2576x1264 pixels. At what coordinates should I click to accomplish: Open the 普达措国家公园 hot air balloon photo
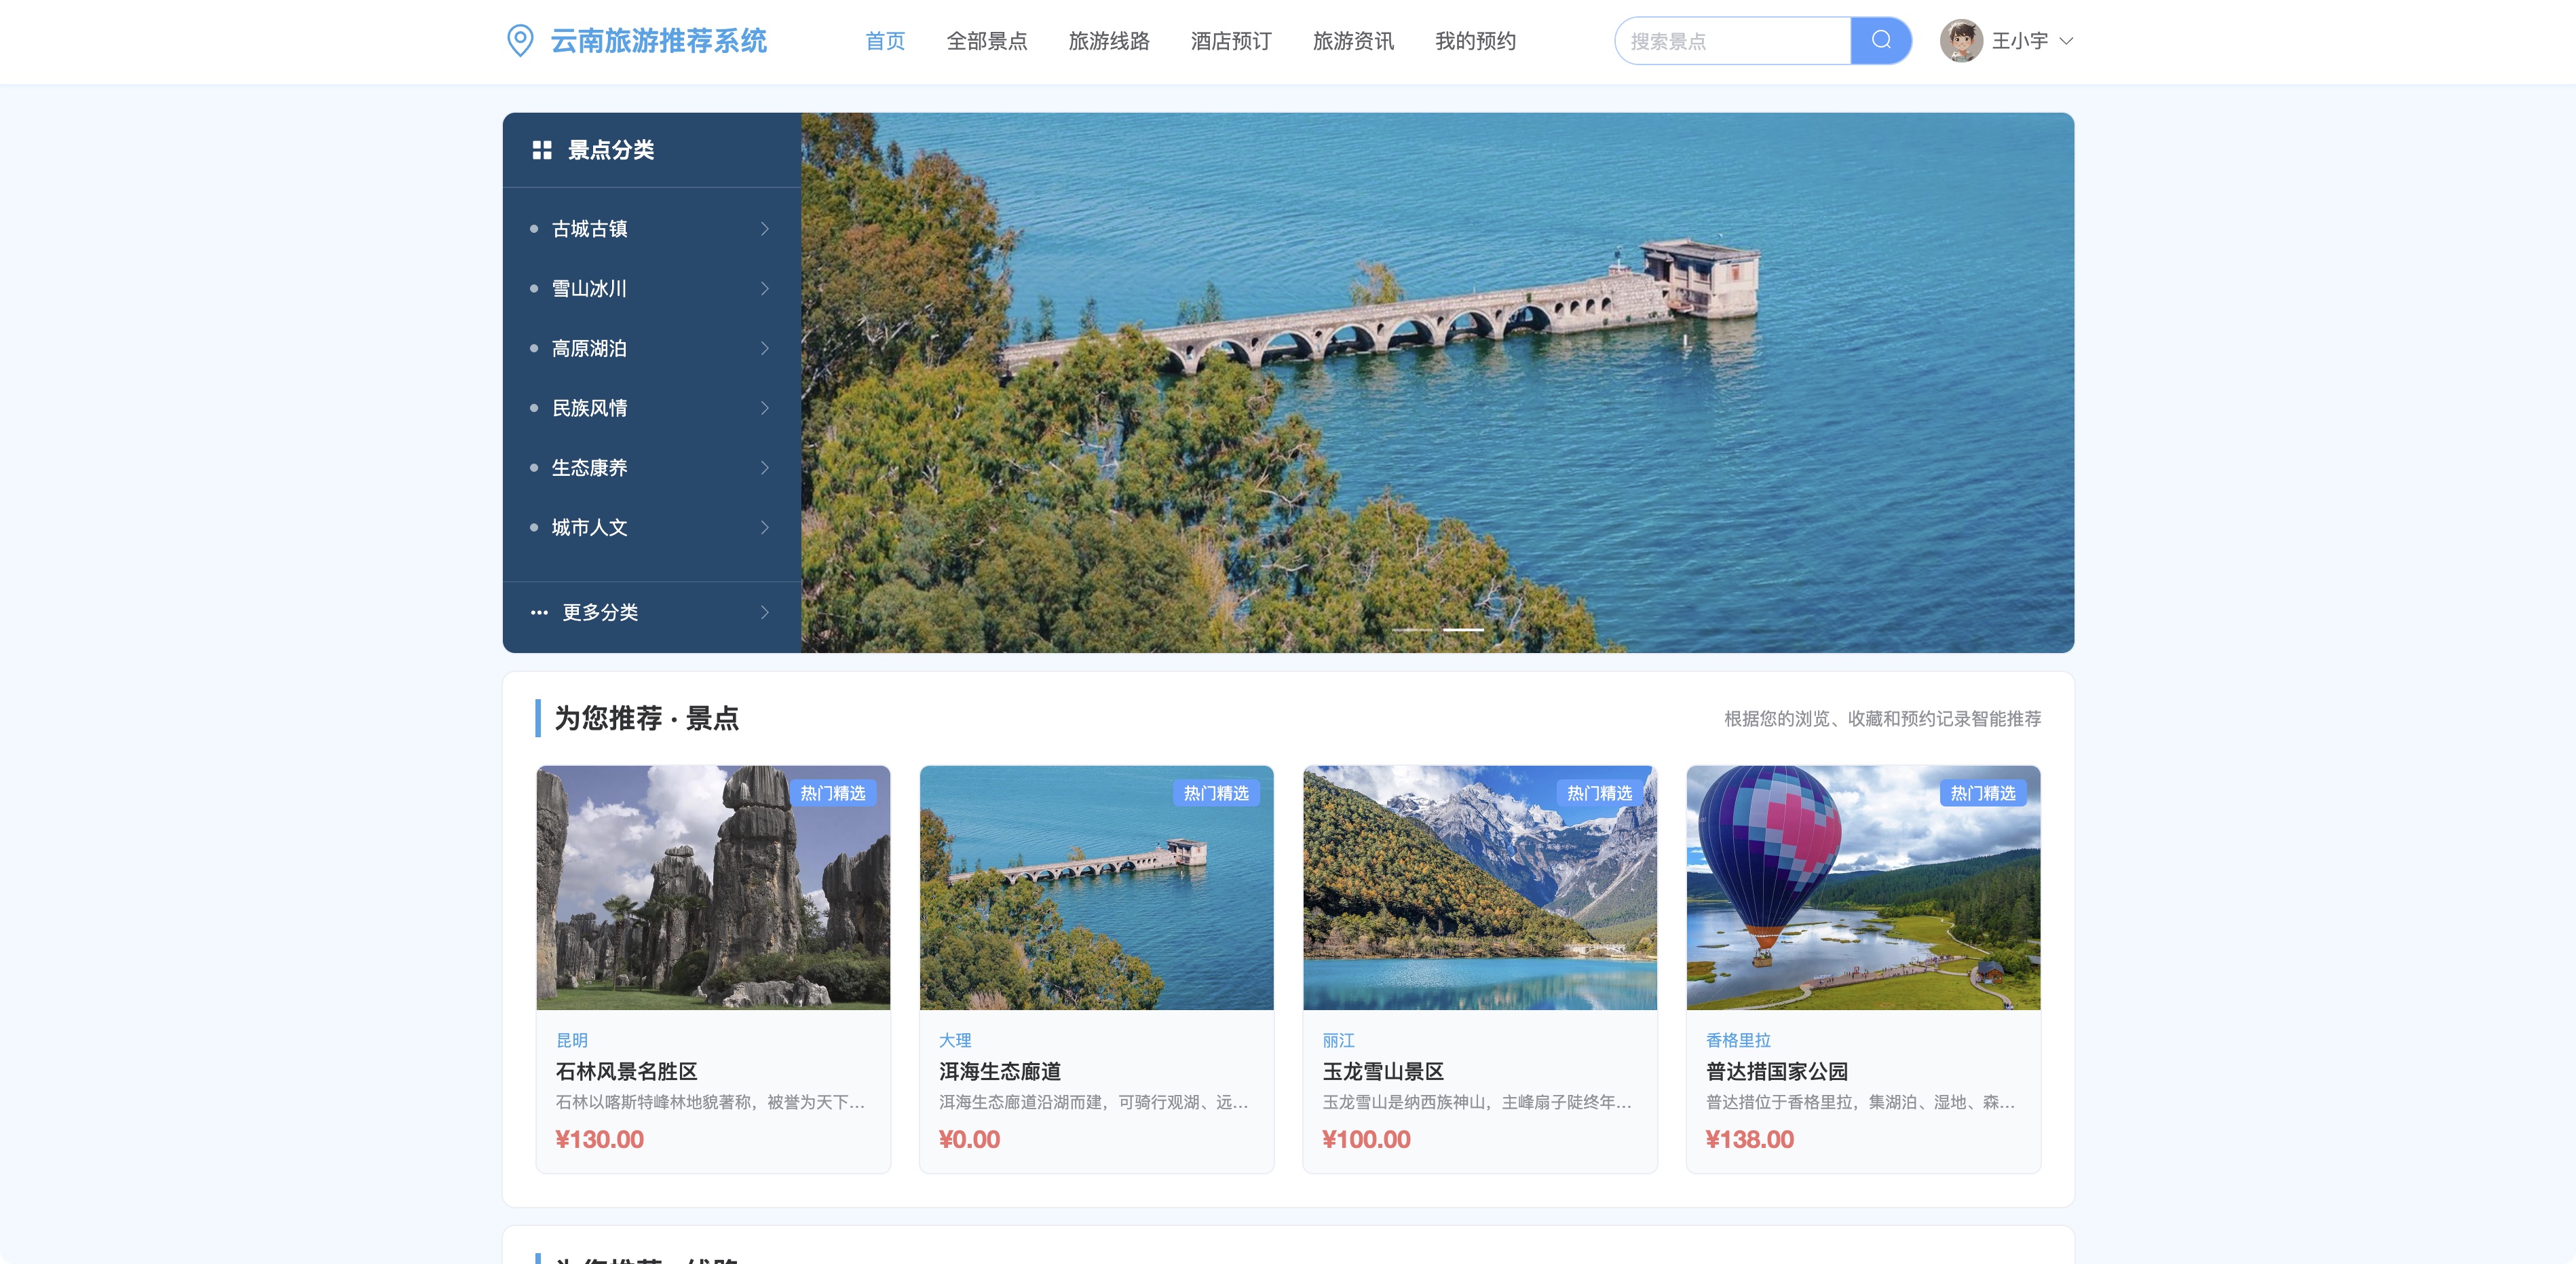tap(1863, 888)
